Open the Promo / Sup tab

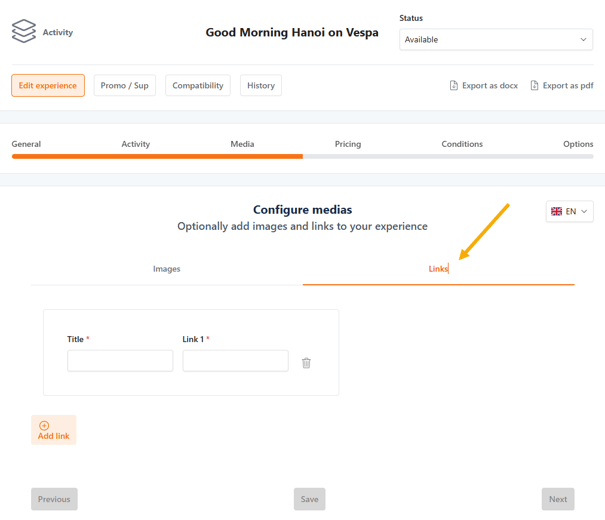click(125, 86)
